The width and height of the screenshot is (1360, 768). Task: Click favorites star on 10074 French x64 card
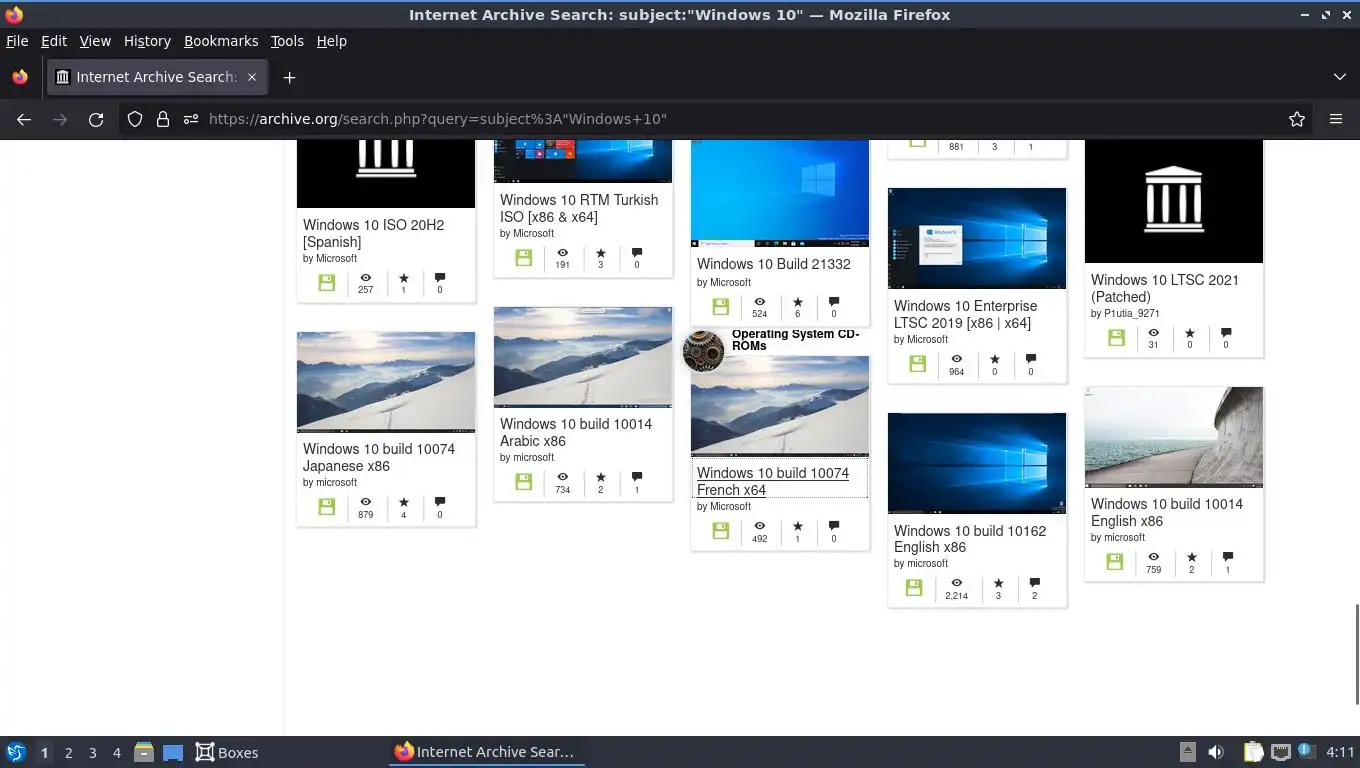(798, 526)
